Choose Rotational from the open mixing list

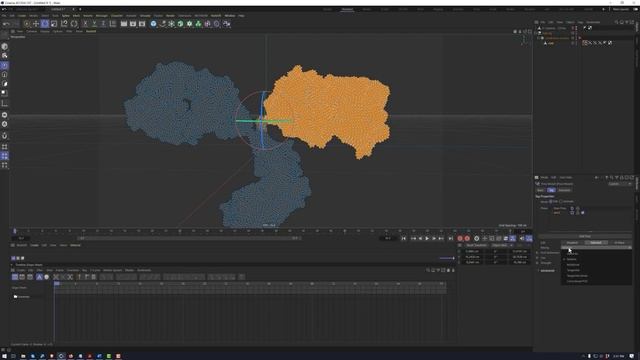pos(573,264)
